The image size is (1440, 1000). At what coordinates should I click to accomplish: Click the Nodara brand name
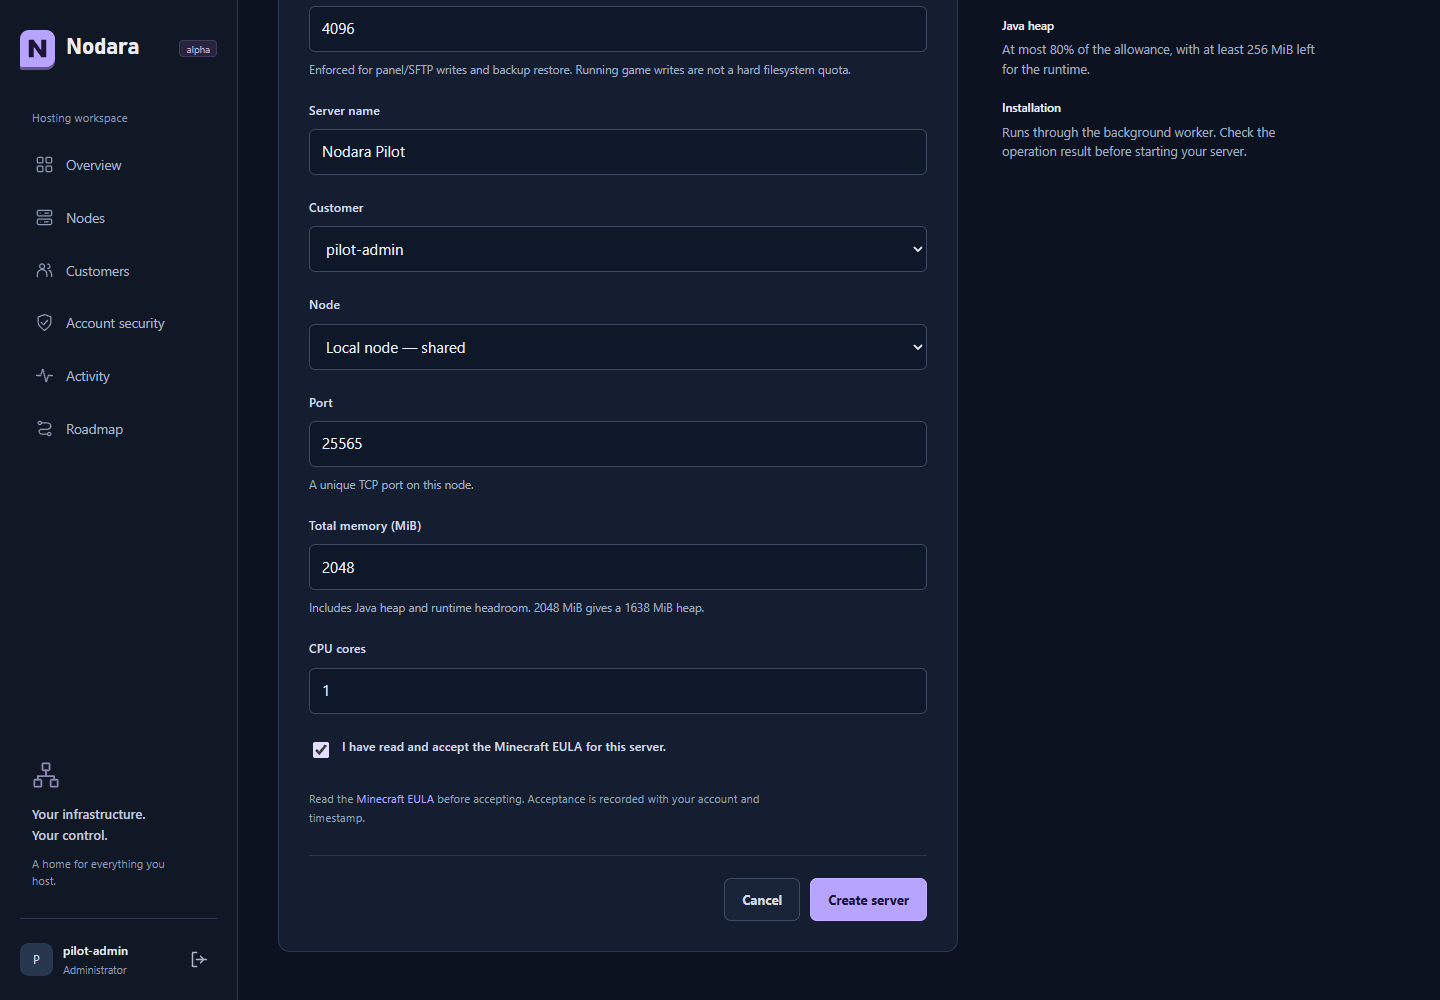tap(103, 47)
